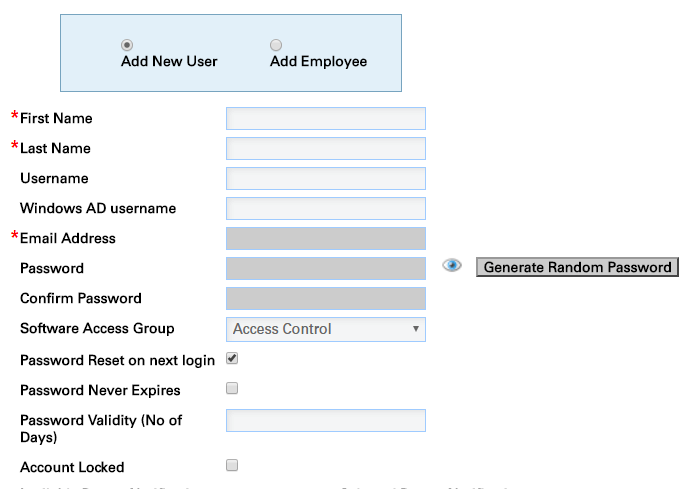Show password using the eye icon
690x489 pixels.
click(452, 266)
